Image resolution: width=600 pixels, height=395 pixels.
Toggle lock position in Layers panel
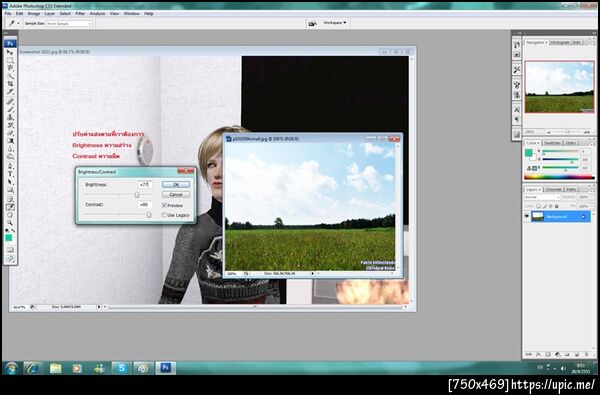[x=551, y=206]
